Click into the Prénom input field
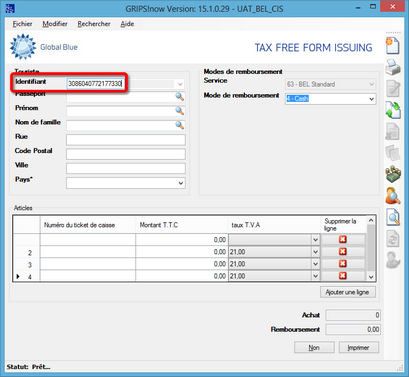Screen dimensions: 409x377 pos(121,111)
